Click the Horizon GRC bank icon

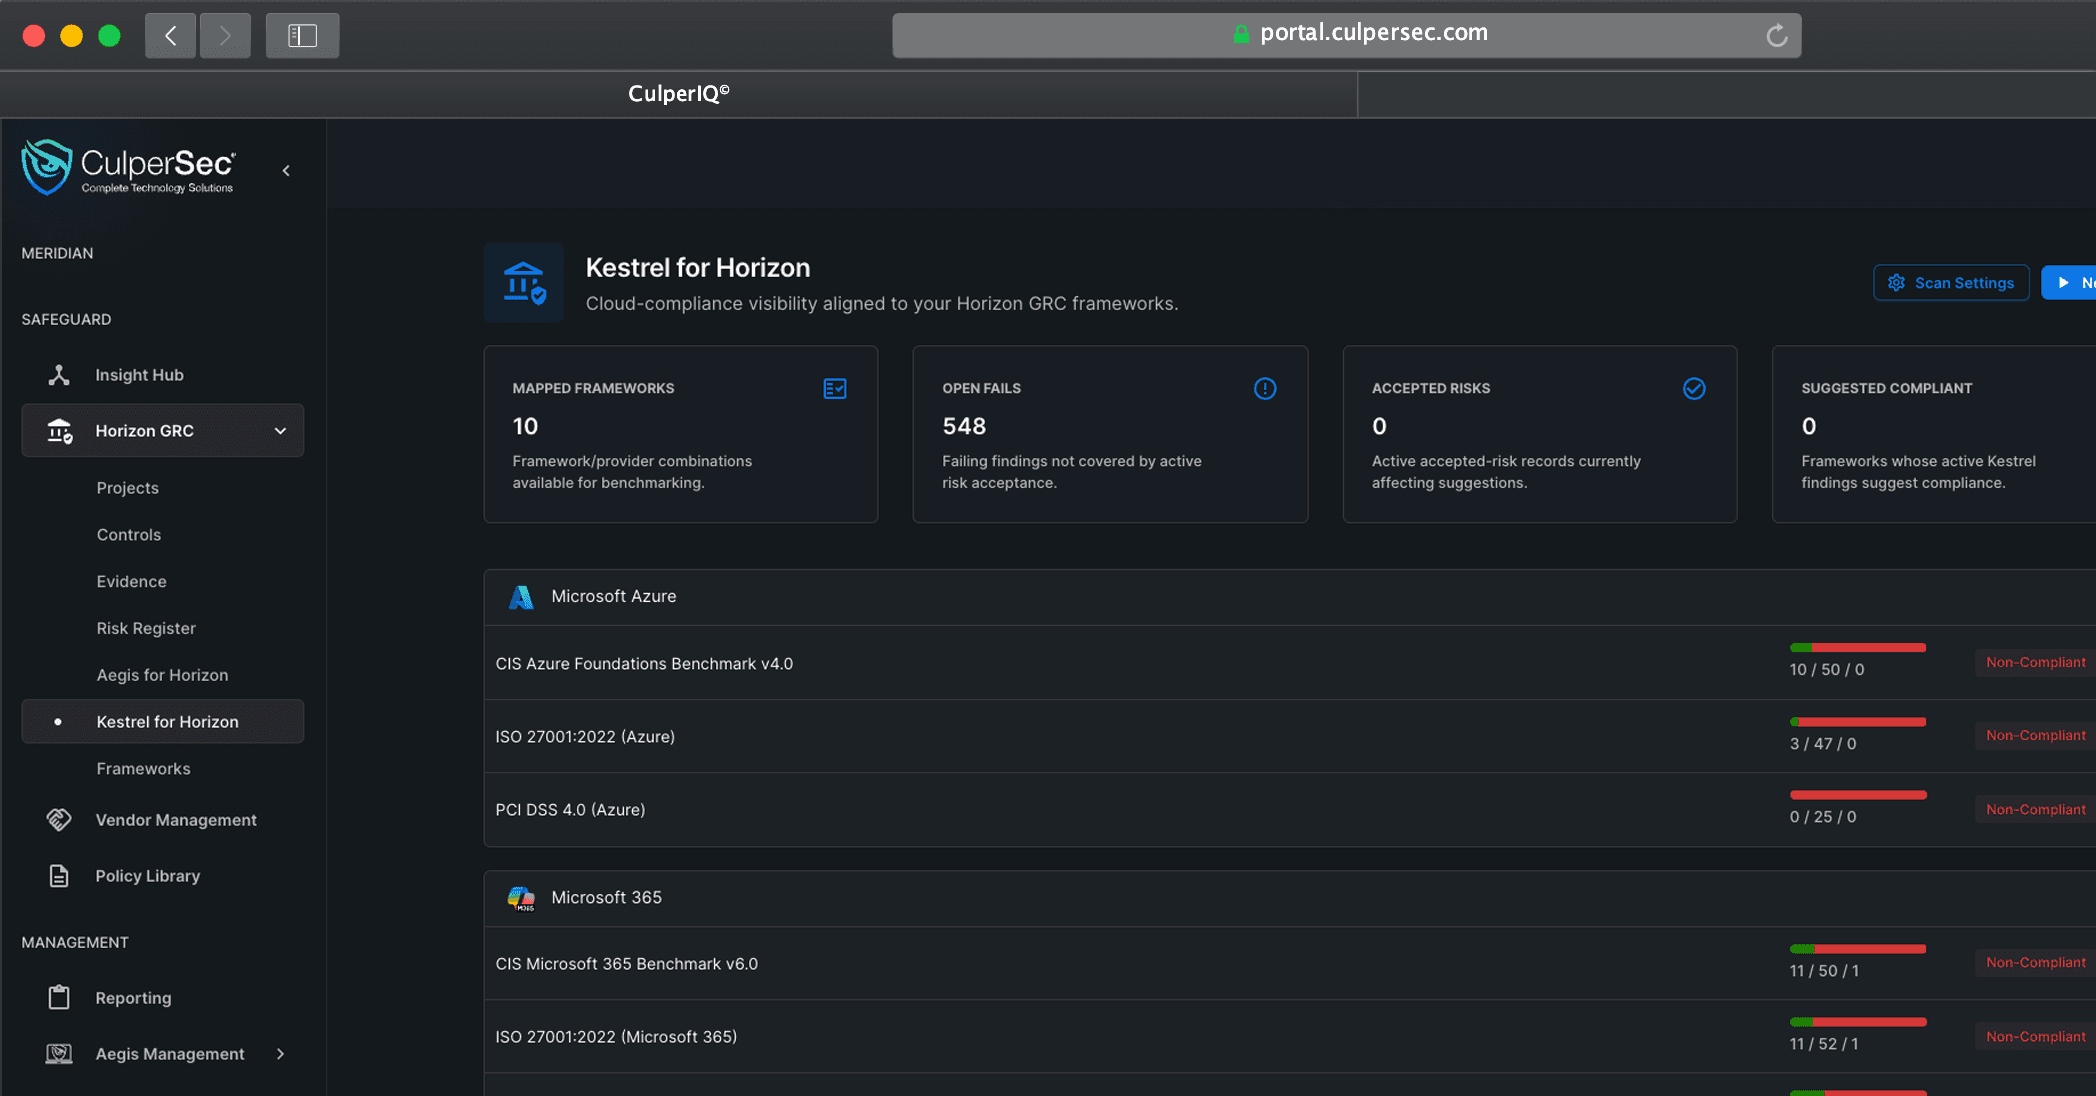[59, 431]
